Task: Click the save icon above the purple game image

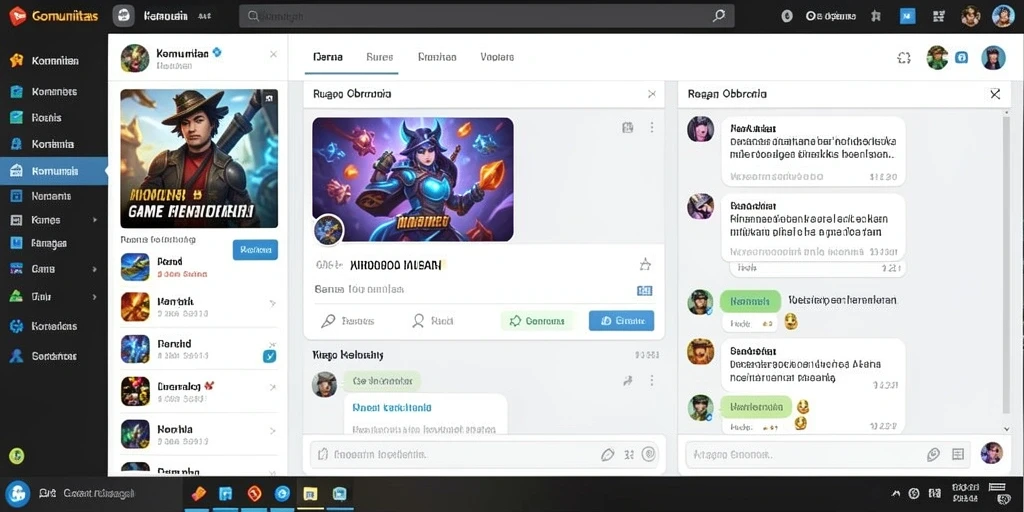Action: 628,127
